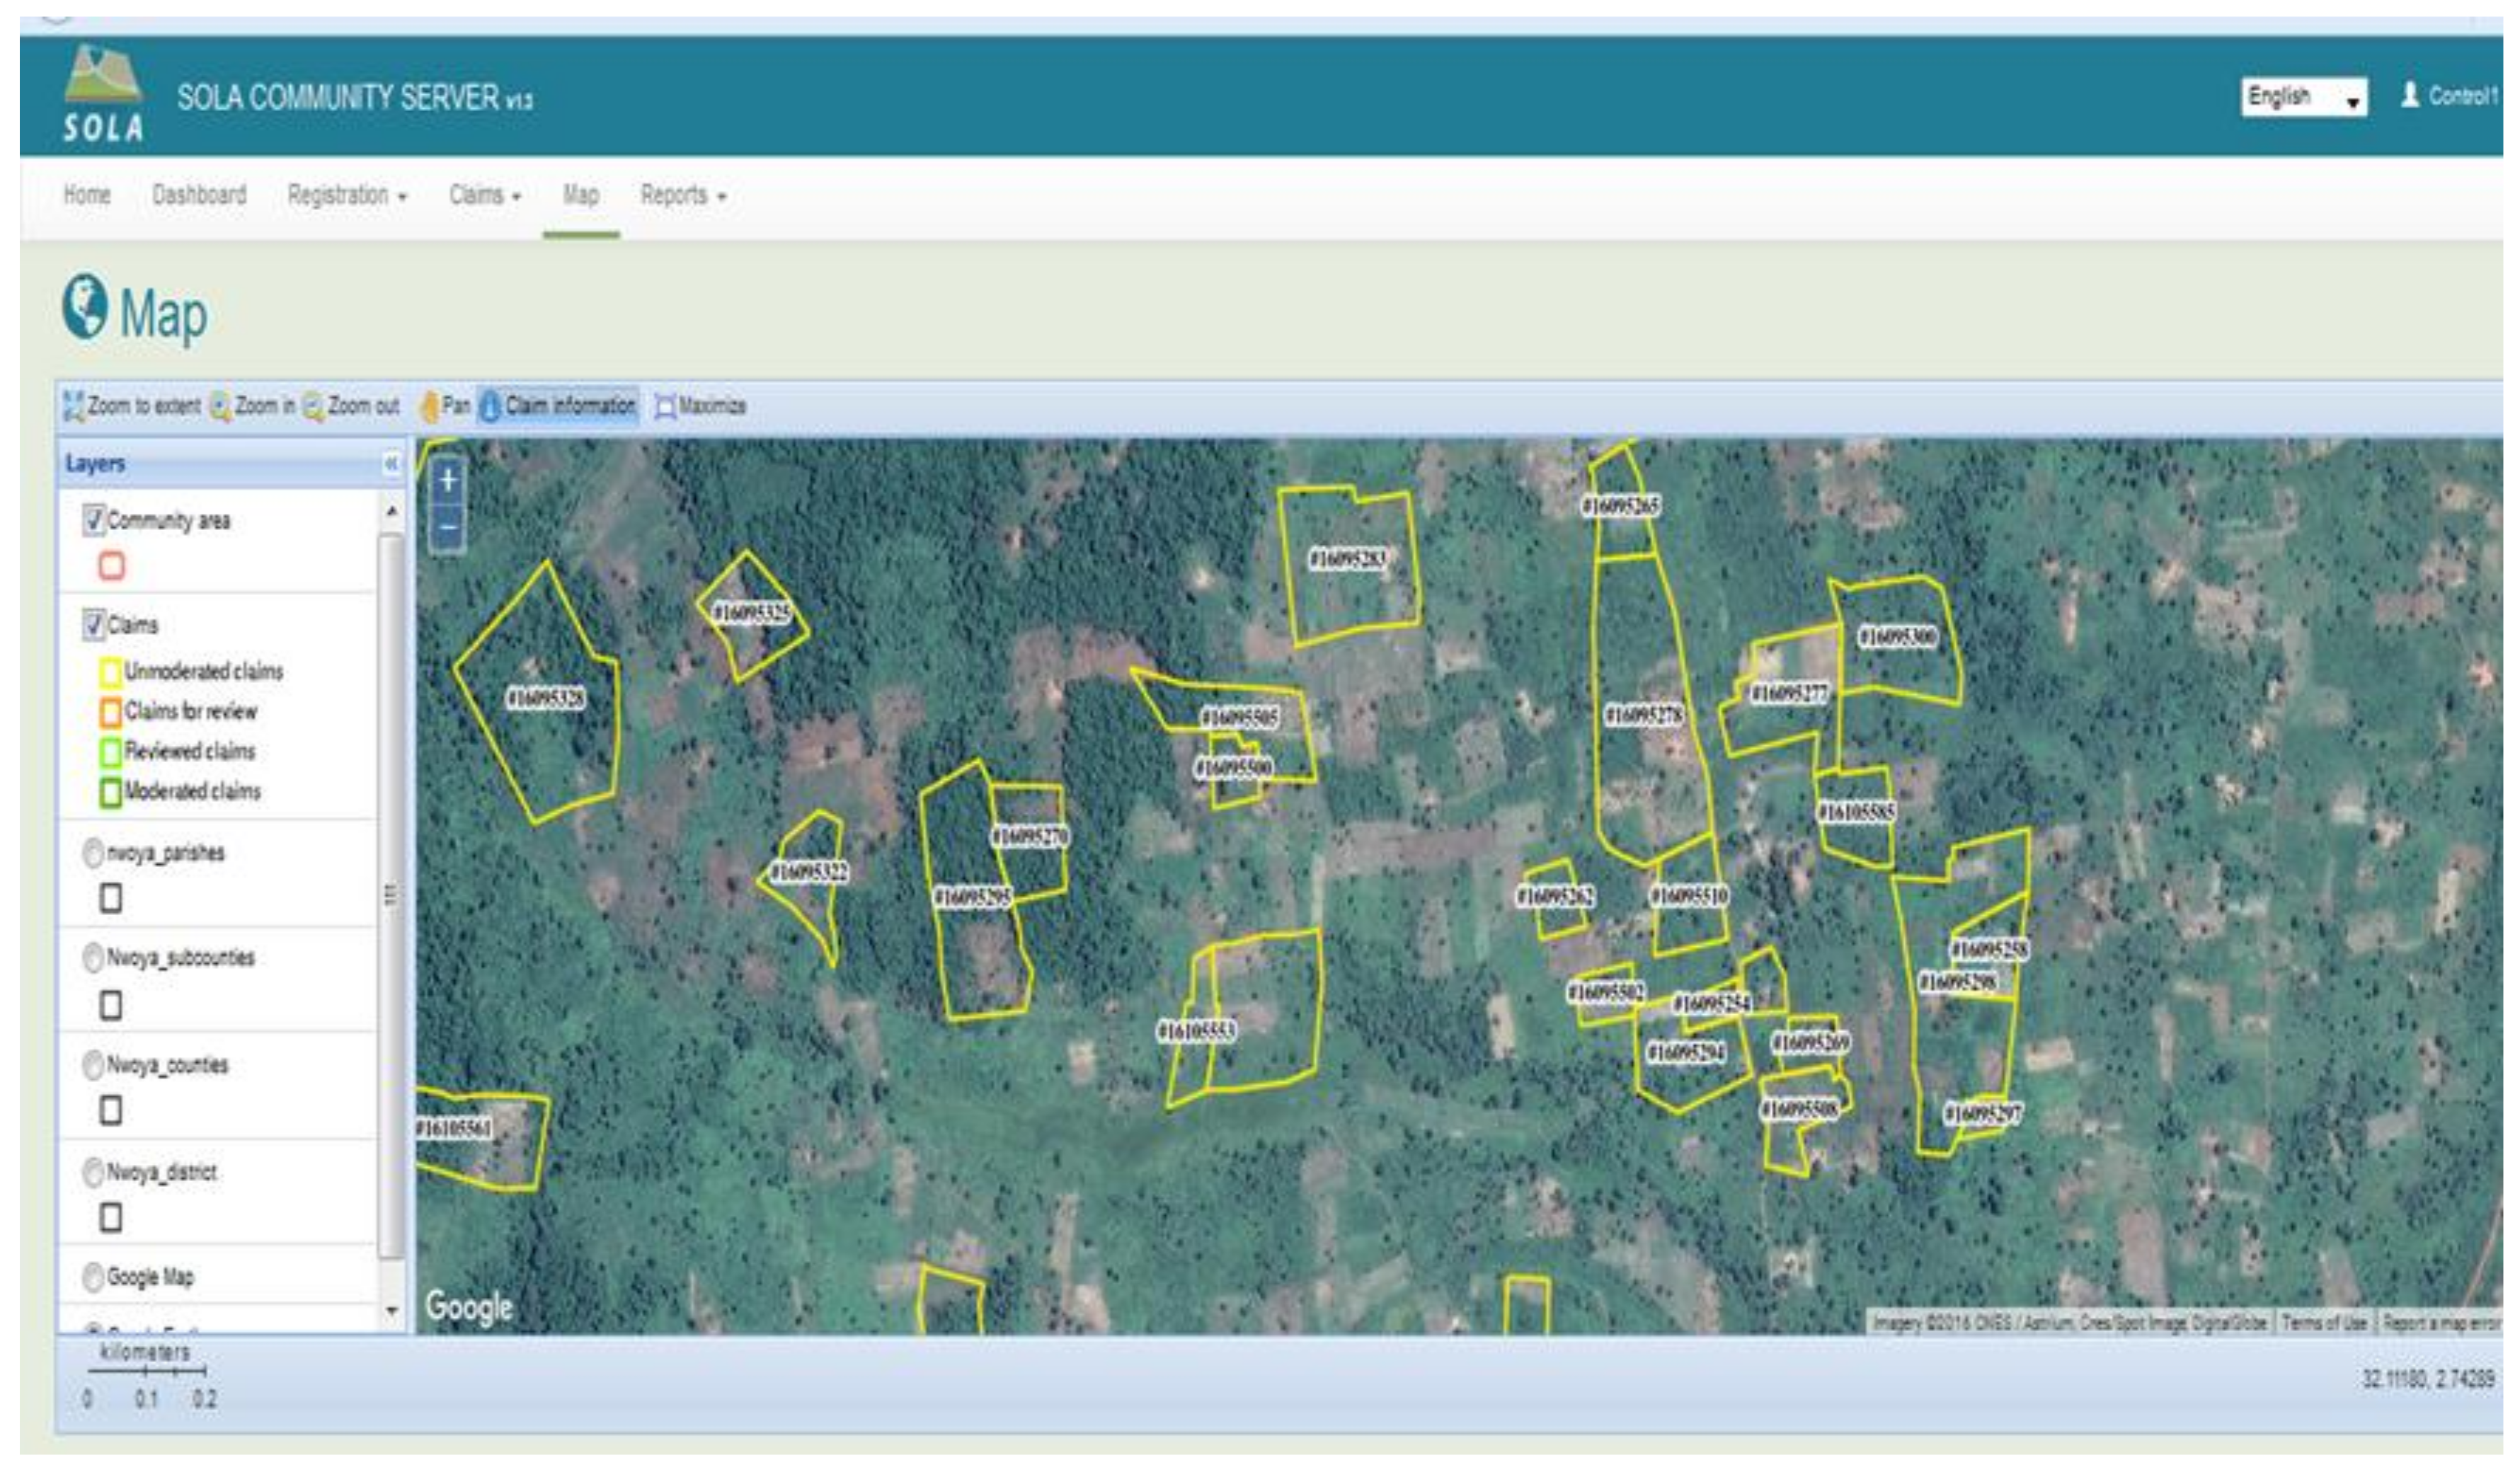Click the layers list scroll up arrow
This screenshot has width=2520, height=1472.
click(392, 512)
